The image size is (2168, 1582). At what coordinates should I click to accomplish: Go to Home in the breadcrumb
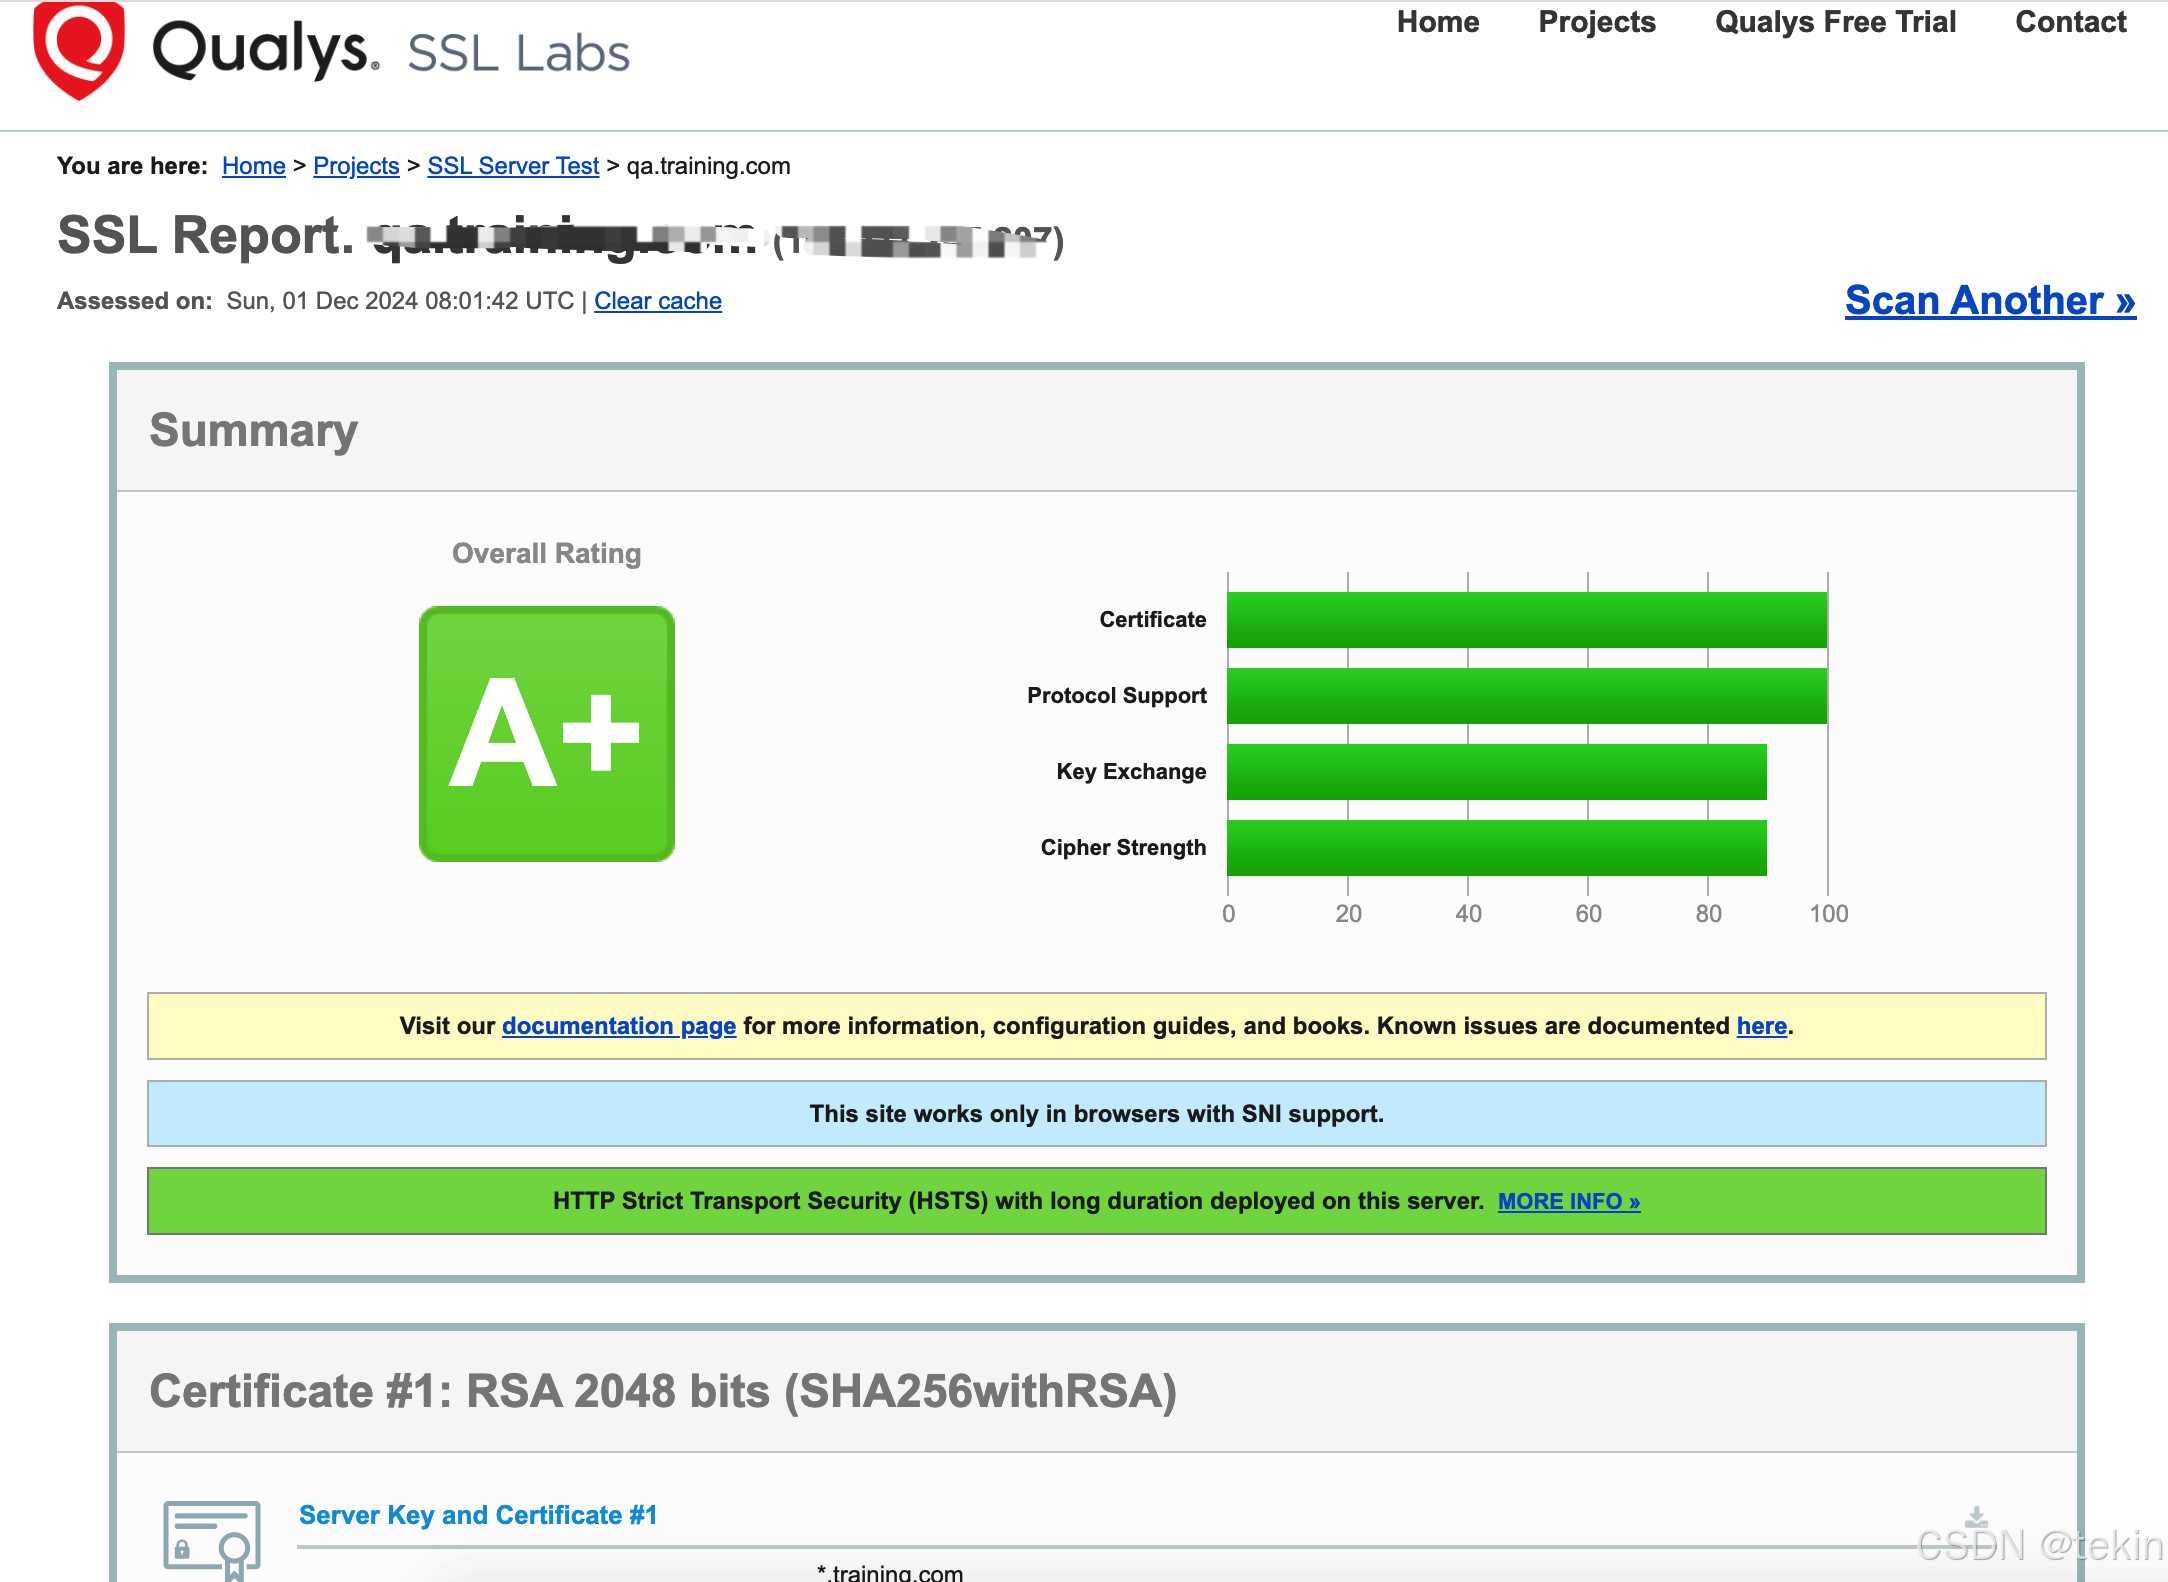[x=254, y=166]
